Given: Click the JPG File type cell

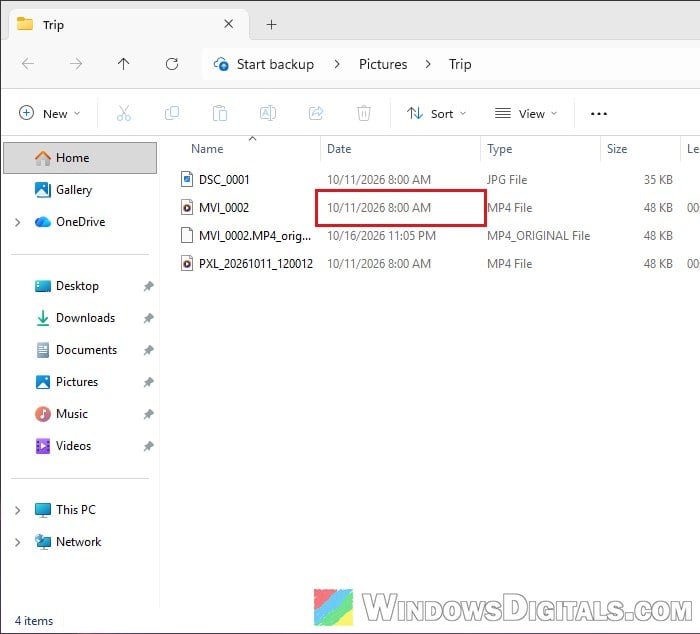Looking at the screenshot, I should 507,179.
